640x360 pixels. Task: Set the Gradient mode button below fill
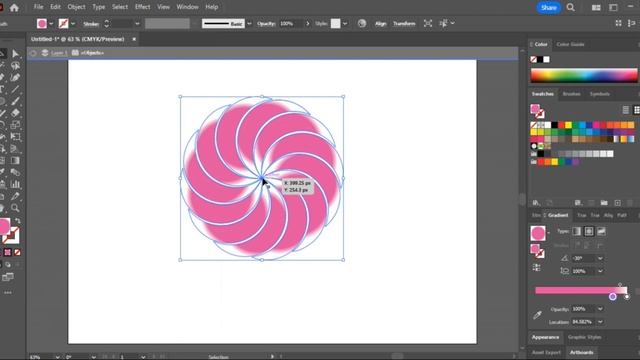[7, 253]
